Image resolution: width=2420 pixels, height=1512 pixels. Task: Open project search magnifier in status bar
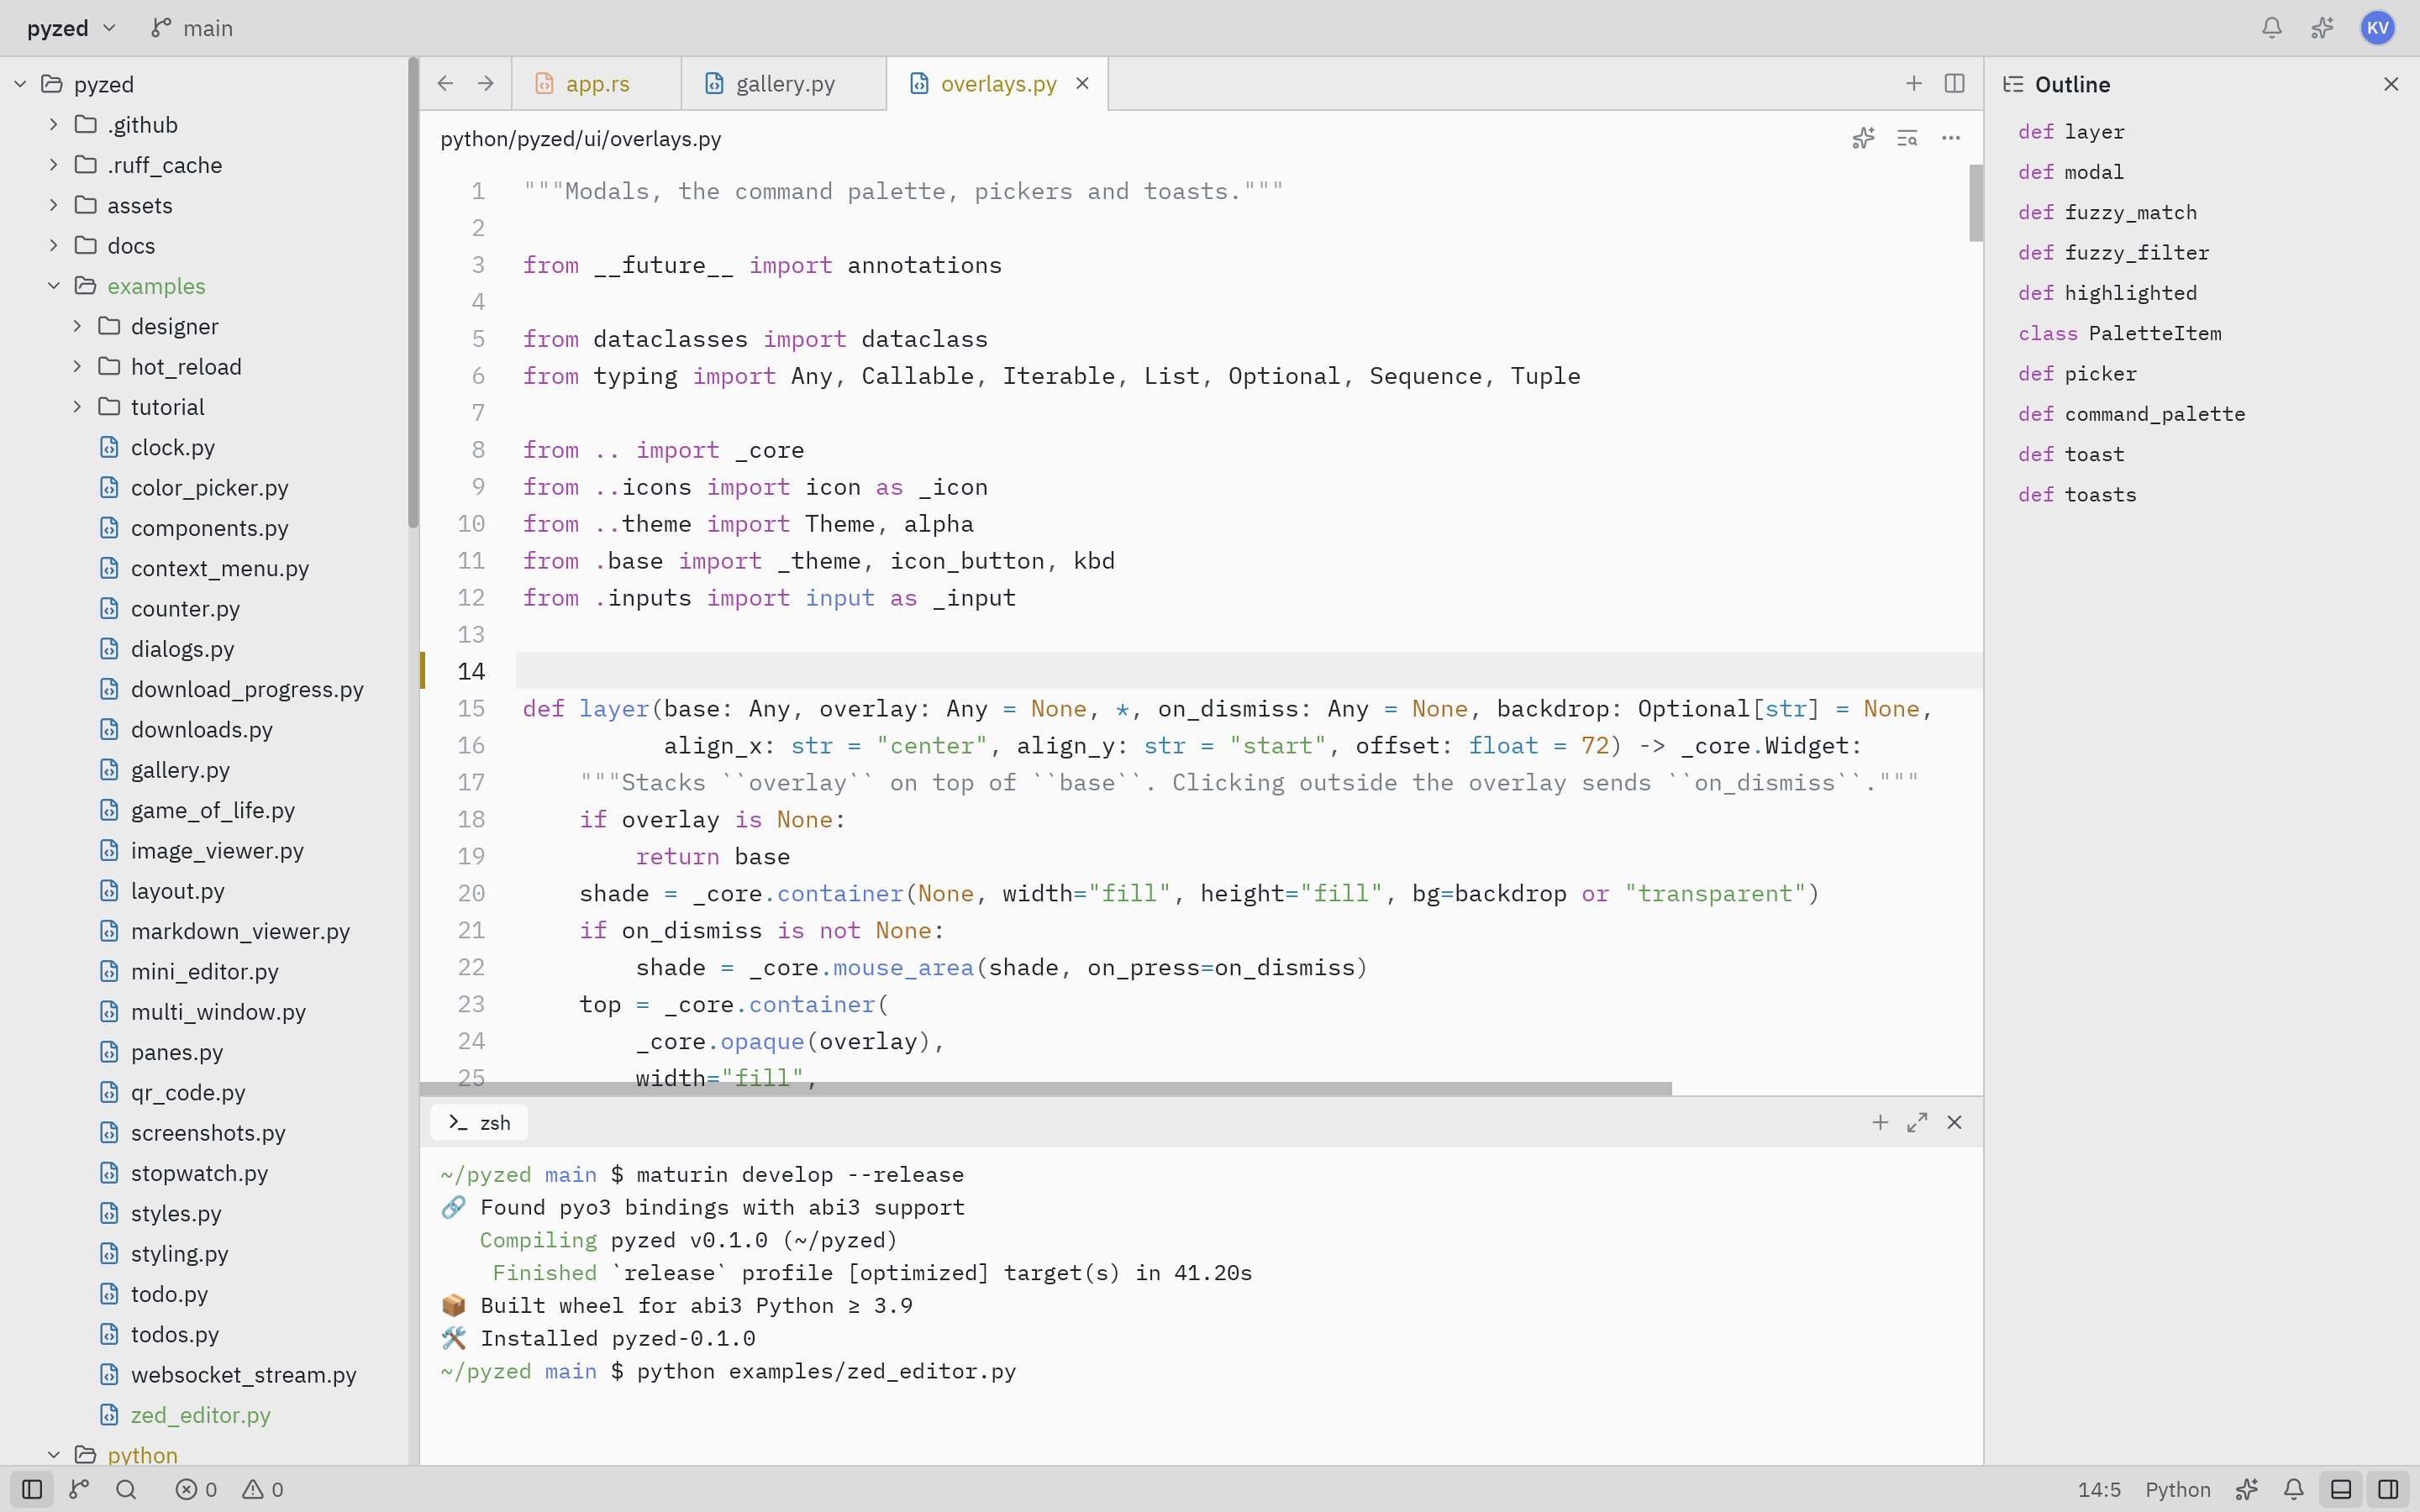(126, 1489)
